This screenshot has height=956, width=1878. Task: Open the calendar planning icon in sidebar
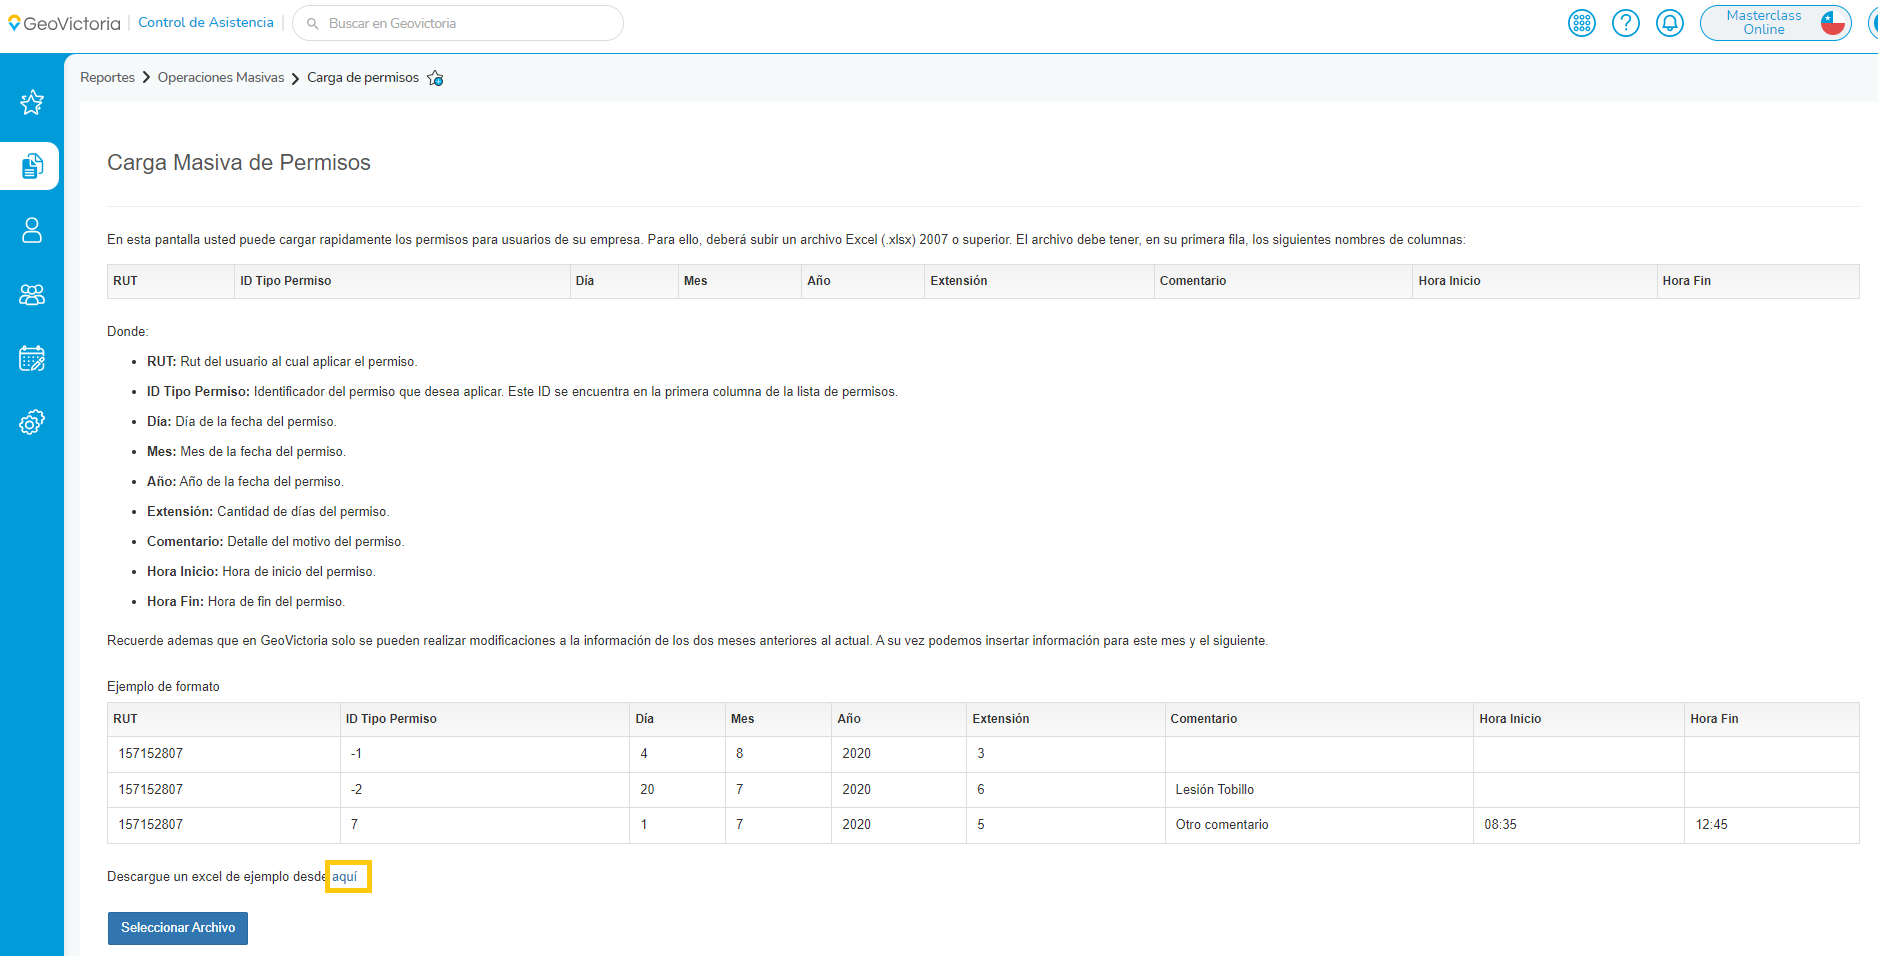click(32, 359)
